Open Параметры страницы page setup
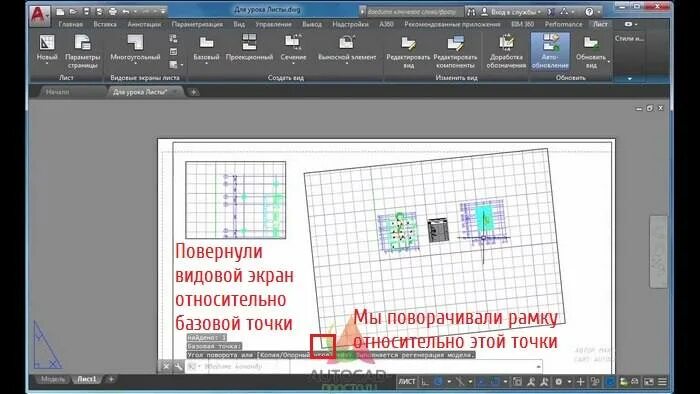Image resolution: width=700 pixels, height=394 pixels. (83, 51)
